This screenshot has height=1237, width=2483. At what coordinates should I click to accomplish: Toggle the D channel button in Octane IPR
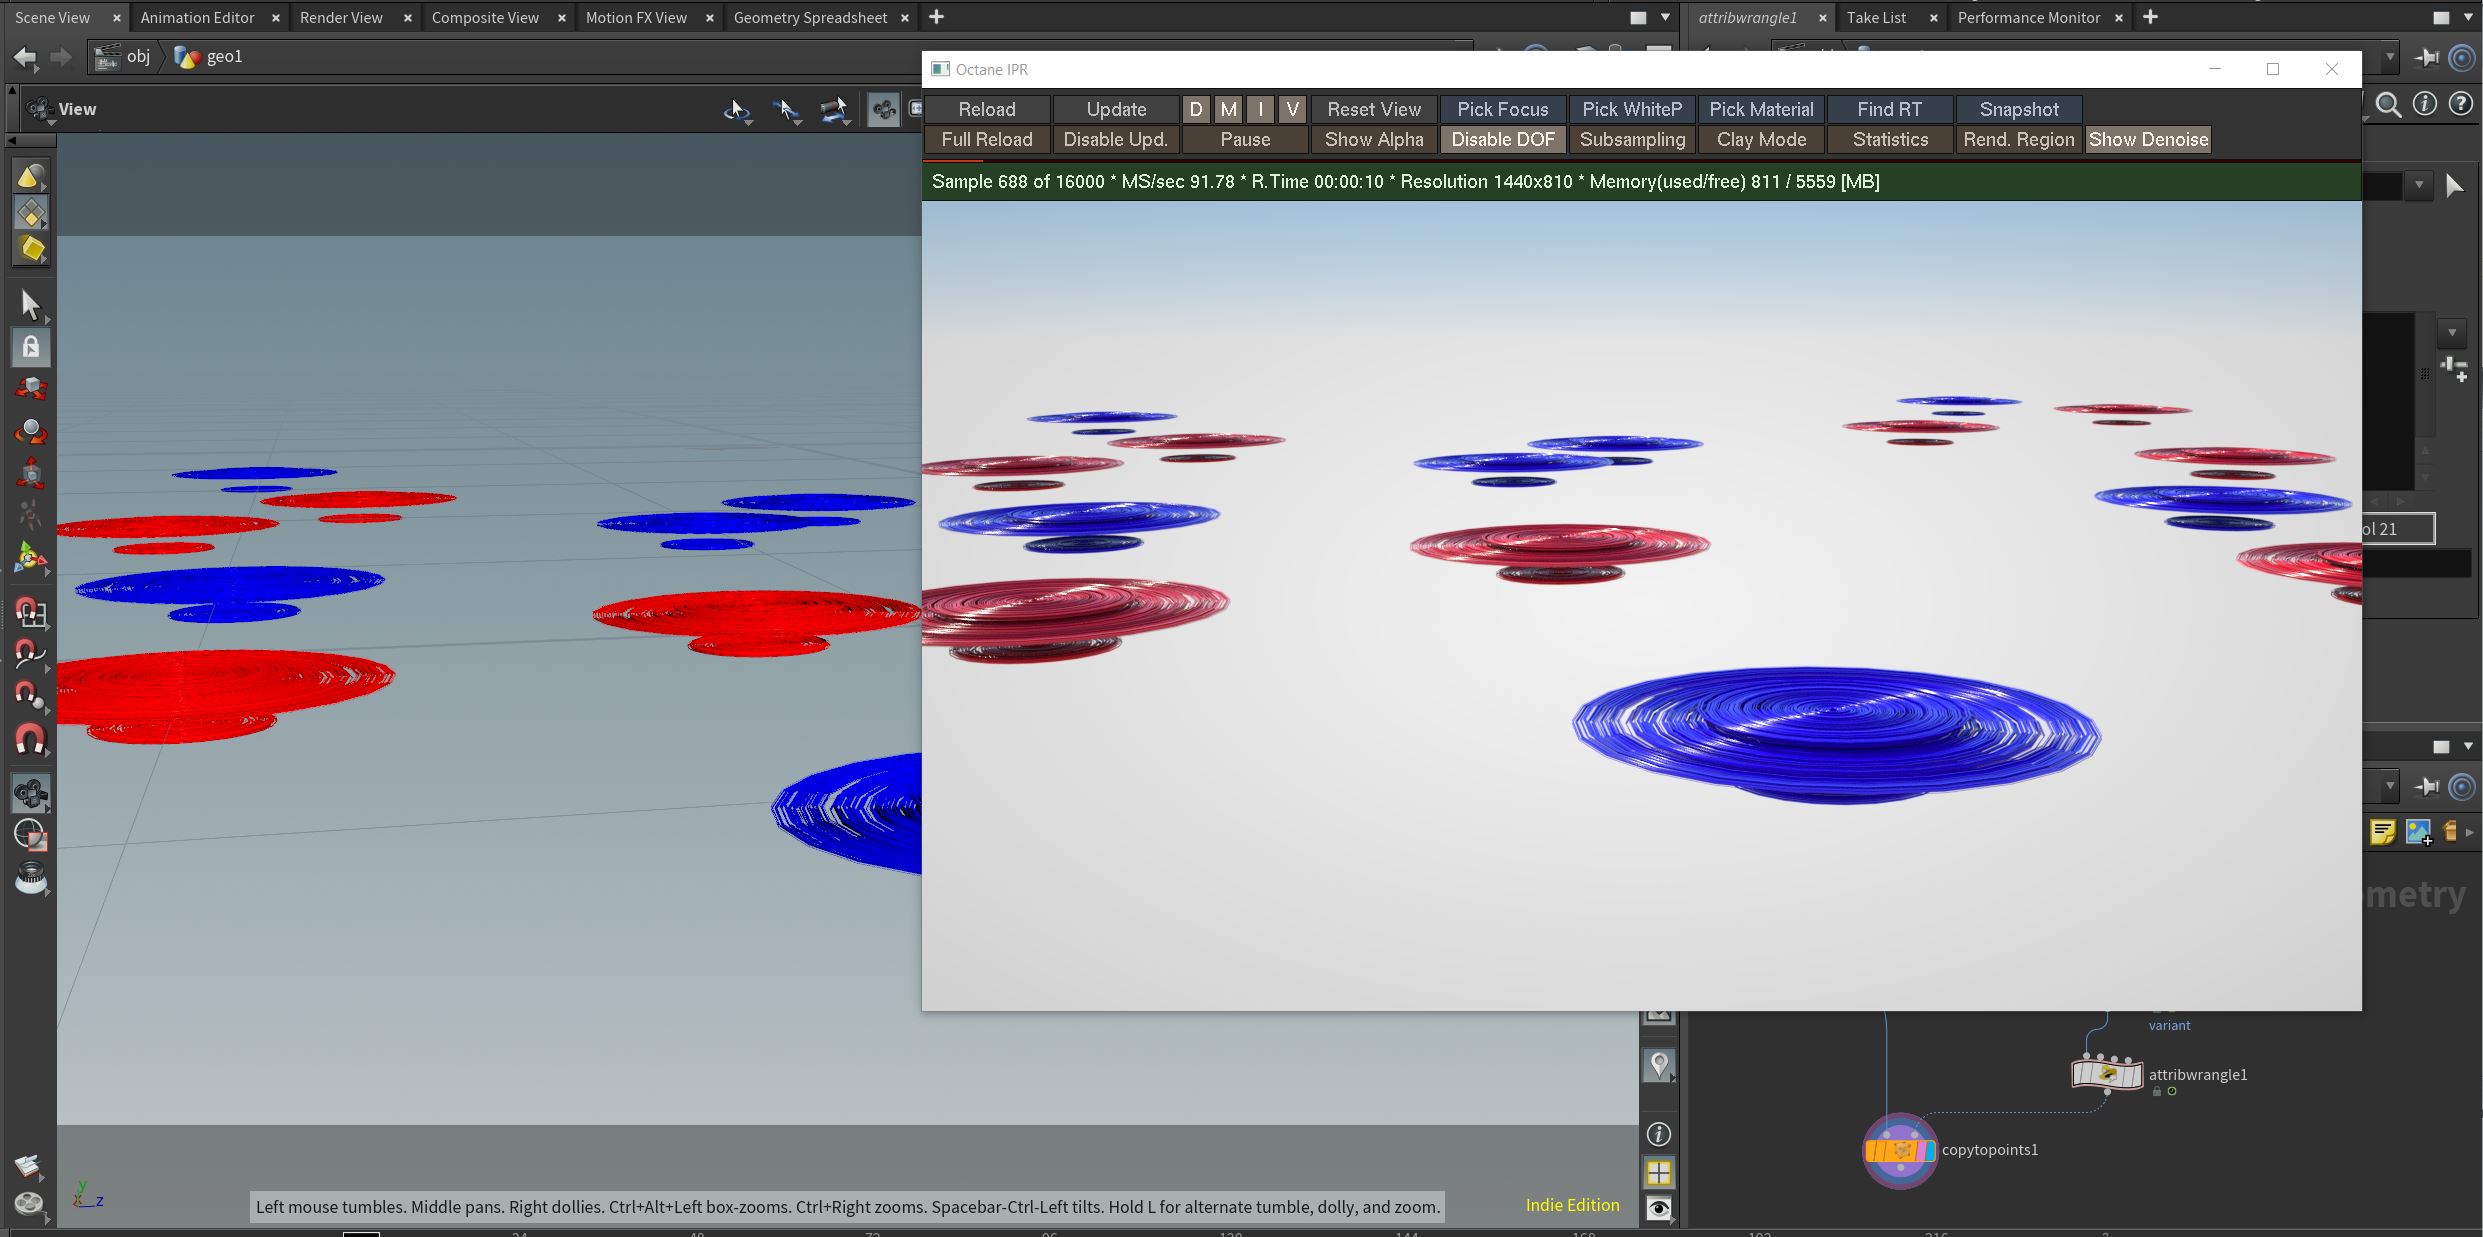(x=1195, y=109)
